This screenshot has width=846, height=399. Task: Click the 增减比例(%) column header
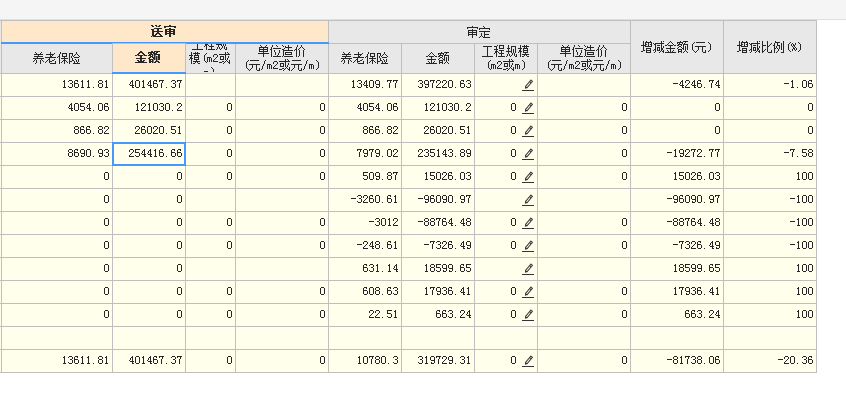pyautogui.click(x=769, y=47)
